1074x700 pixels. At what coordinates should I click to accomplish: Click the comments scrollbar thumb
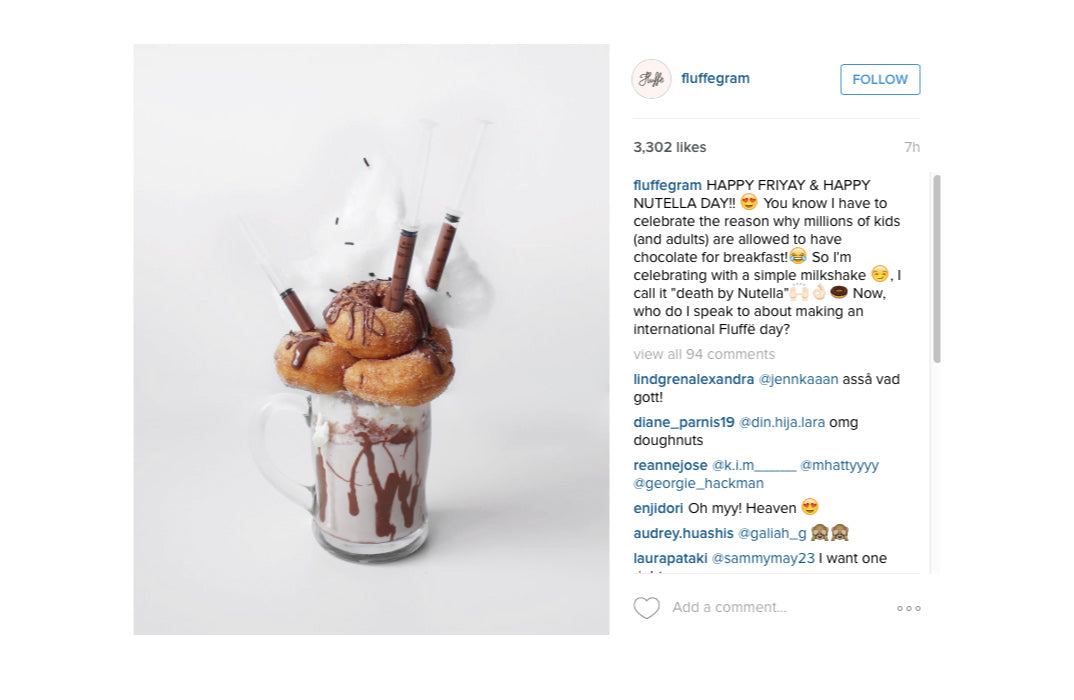click(936, 268)
